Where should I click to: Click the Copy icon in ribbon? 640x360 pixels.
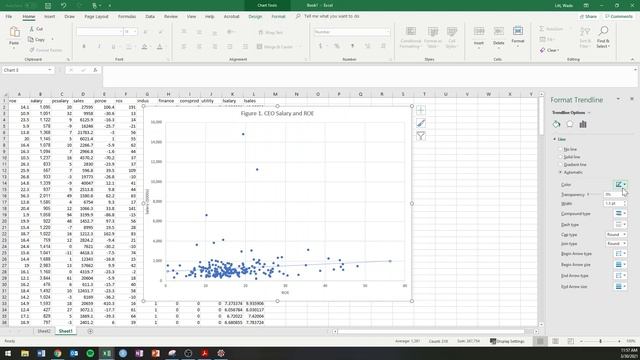point(31,40)
